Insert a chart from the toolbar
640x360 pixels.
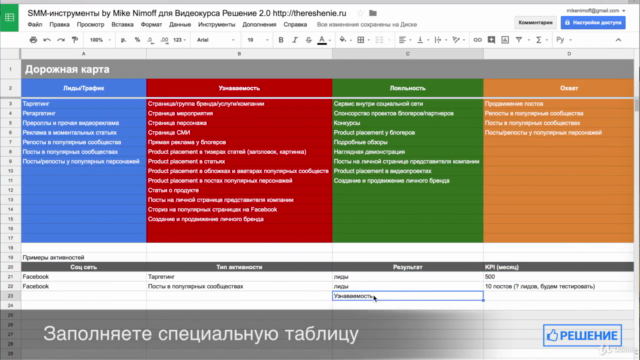(x=505, y=40)
